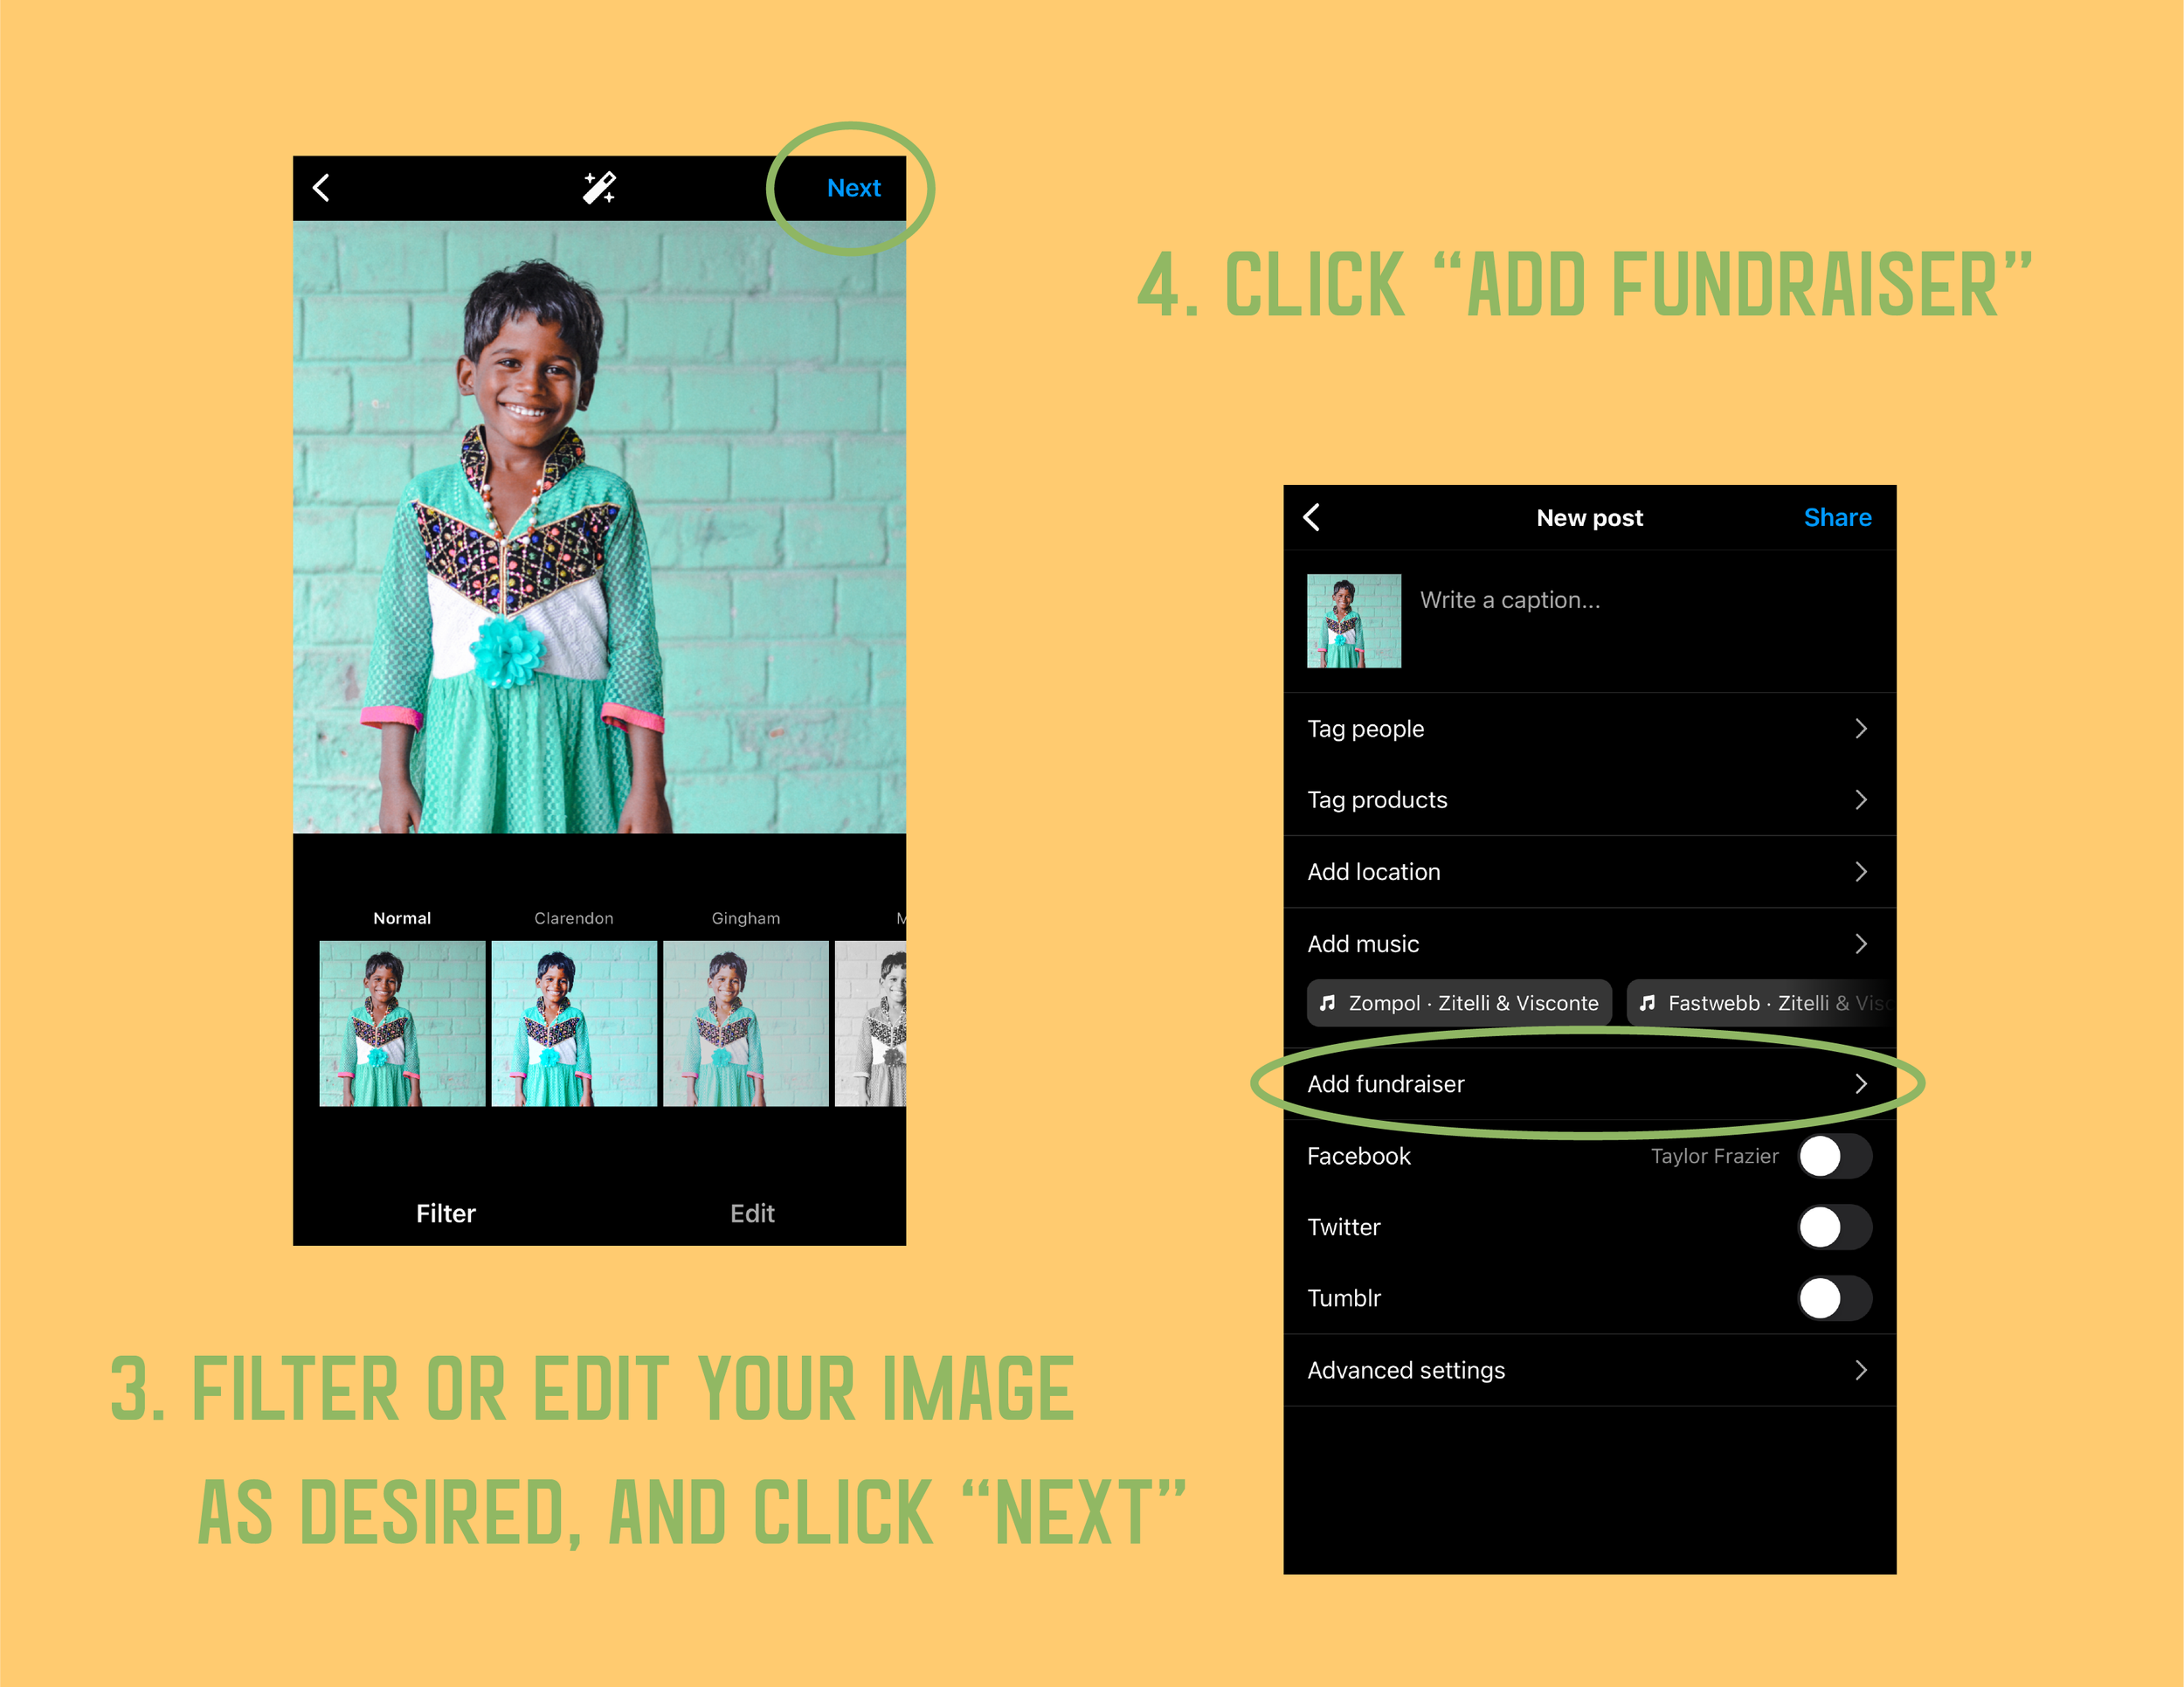Select the Fastwebb music suggestion chip
This screenshot has height=1687, width=2184.
(x=1760, y=1003)
